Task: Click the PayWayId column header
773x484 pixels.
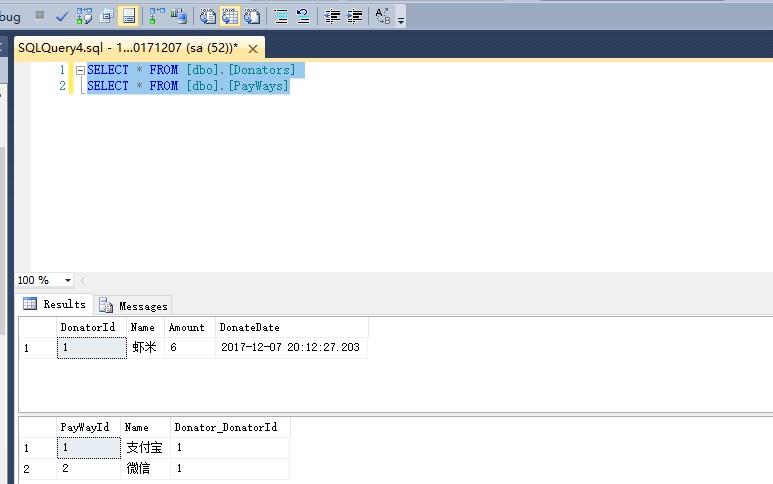Action: [x=88, y=427]
